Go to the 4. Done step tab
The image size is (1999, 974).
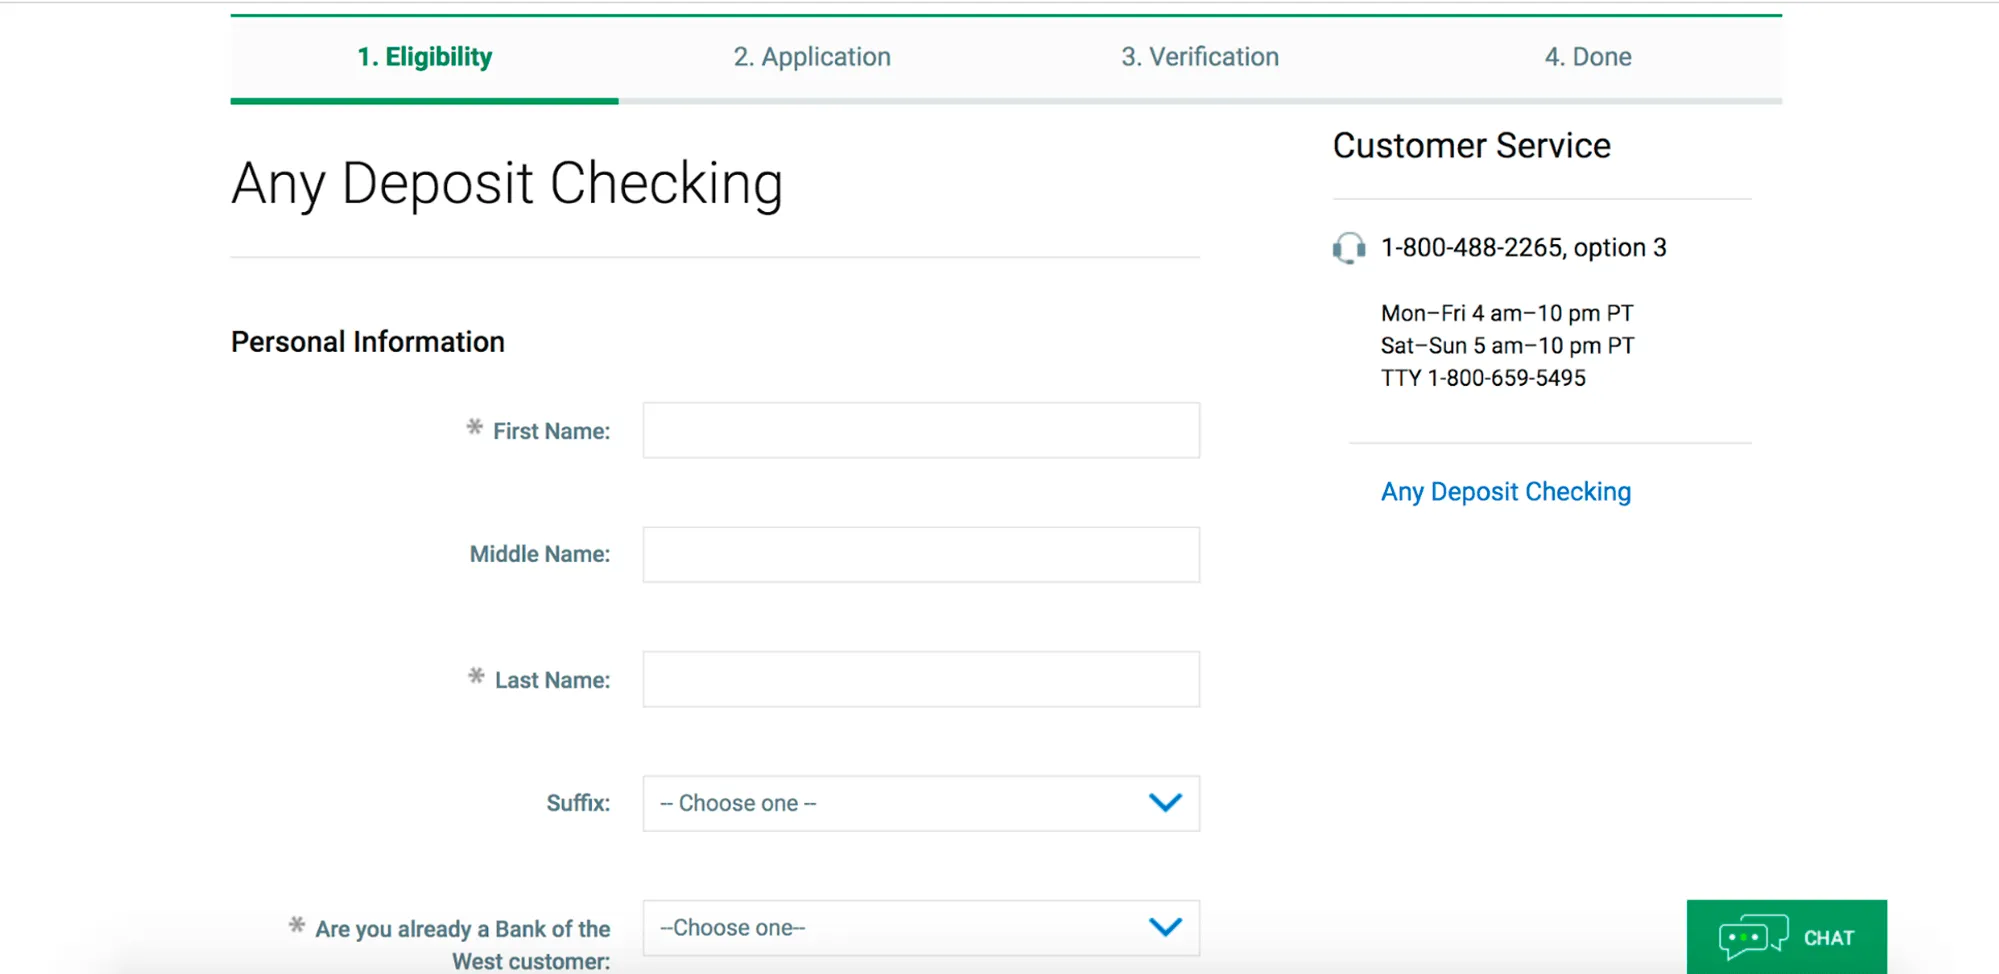pyautogui.click(x=1588, y=57)
